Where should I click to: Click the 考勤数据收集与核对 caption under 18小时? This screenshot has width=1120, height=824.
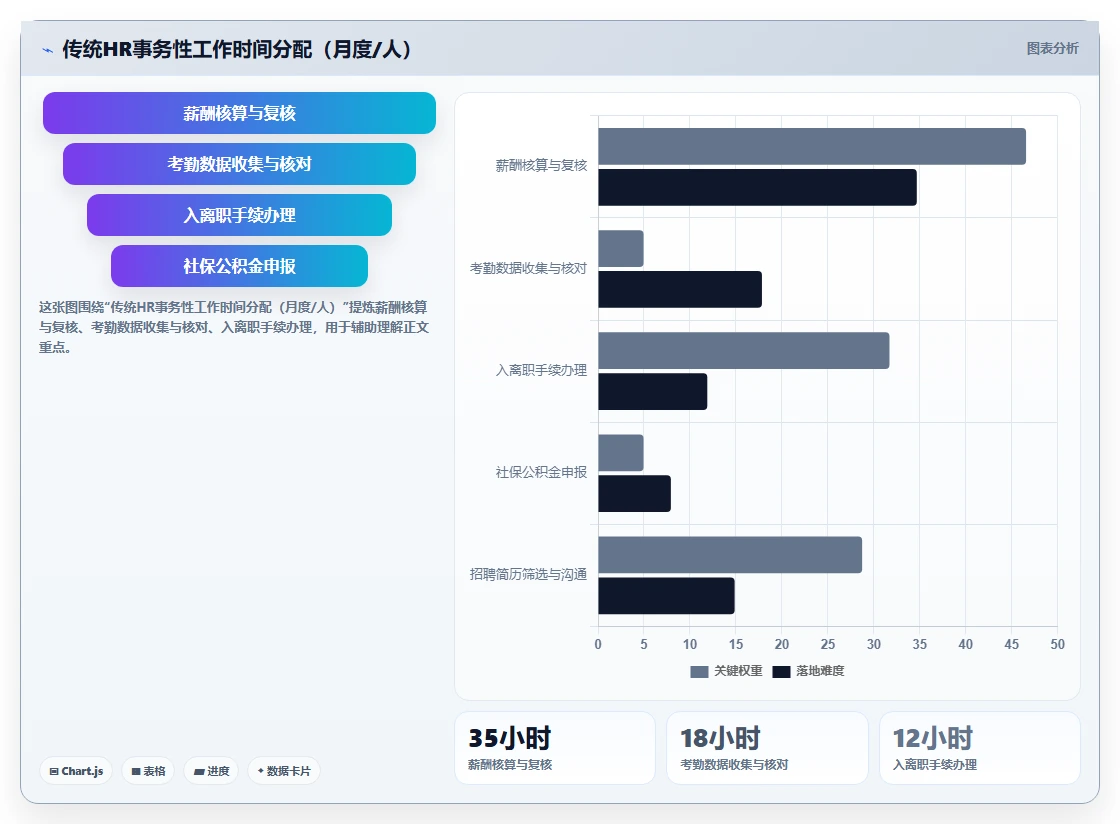coord(734,765)
